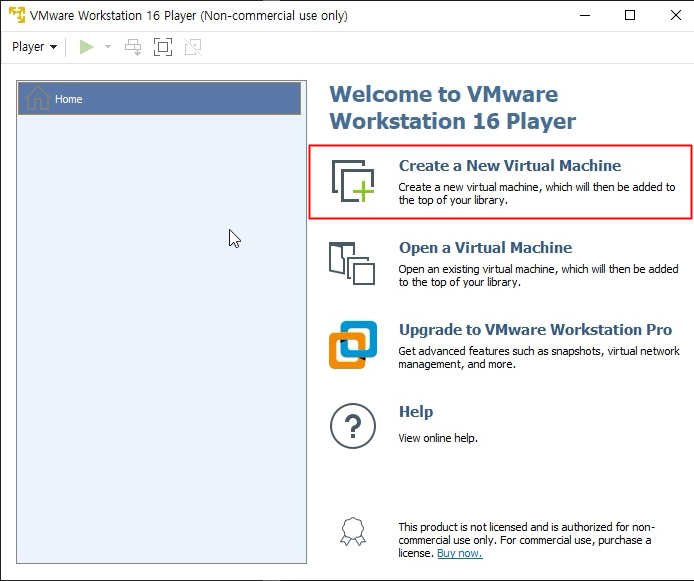694x581 pixels.
Task: Click the VMware app icon in title bar
Action: [17, 15]
